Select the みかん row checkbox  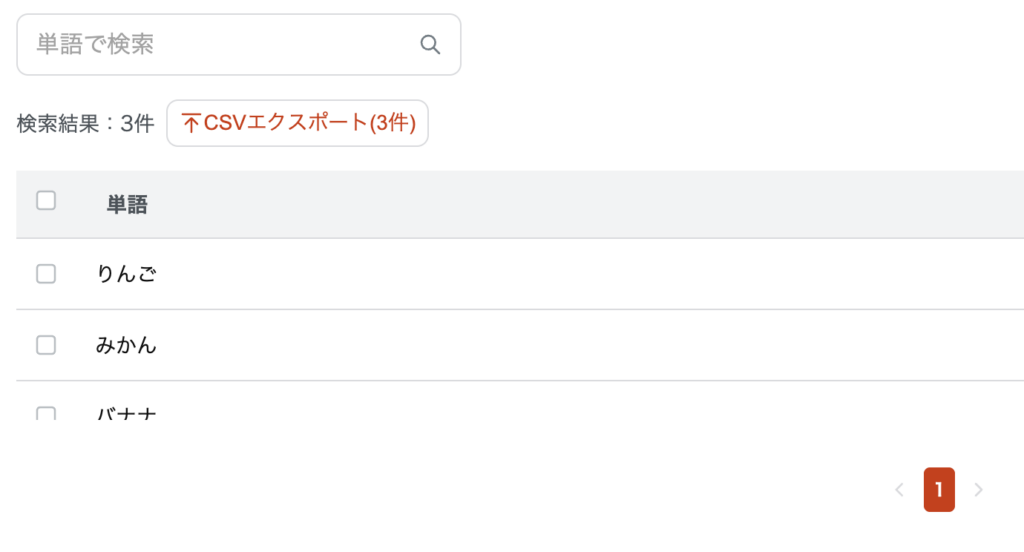(x=46, y=345)
